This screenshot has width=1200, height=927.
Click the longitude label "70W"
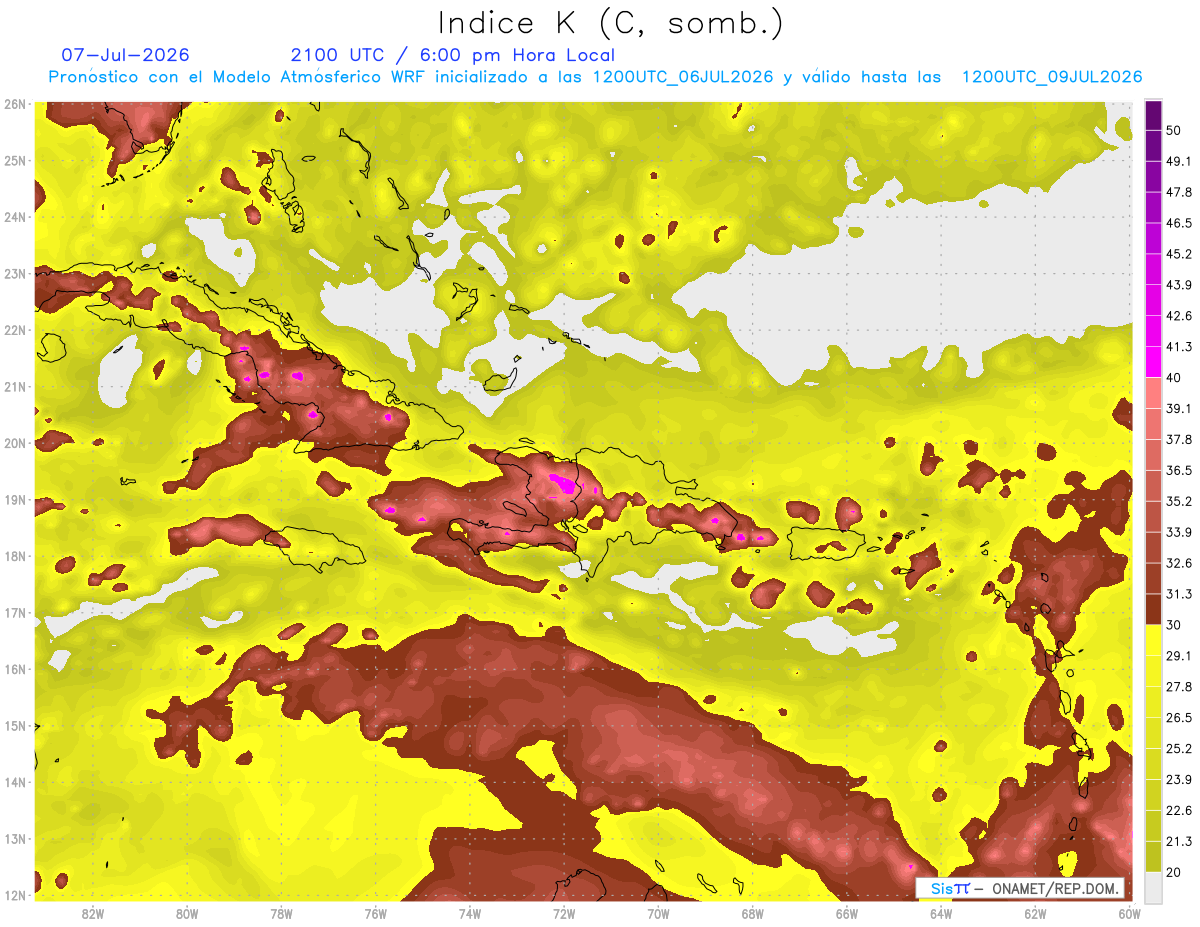[x=658, y=913]
